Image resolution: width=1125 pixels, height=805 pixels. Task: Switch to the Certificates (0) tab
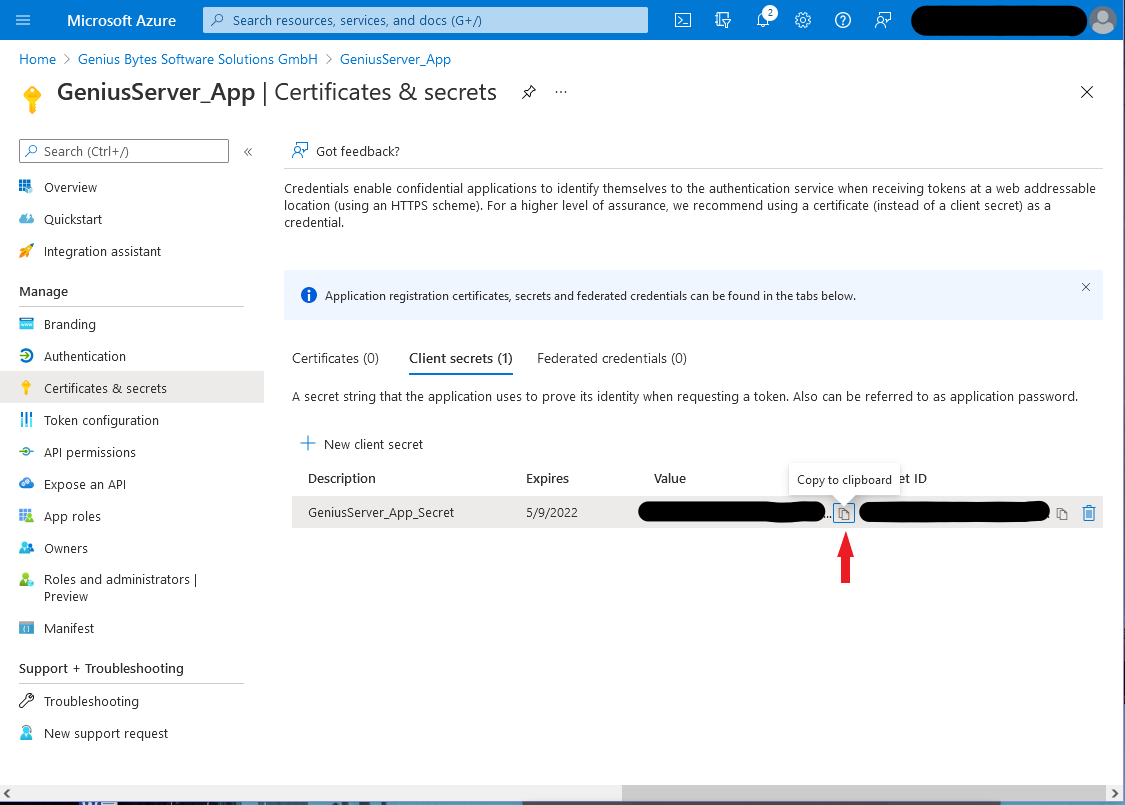pyautogui.click(x=335, y=358)
